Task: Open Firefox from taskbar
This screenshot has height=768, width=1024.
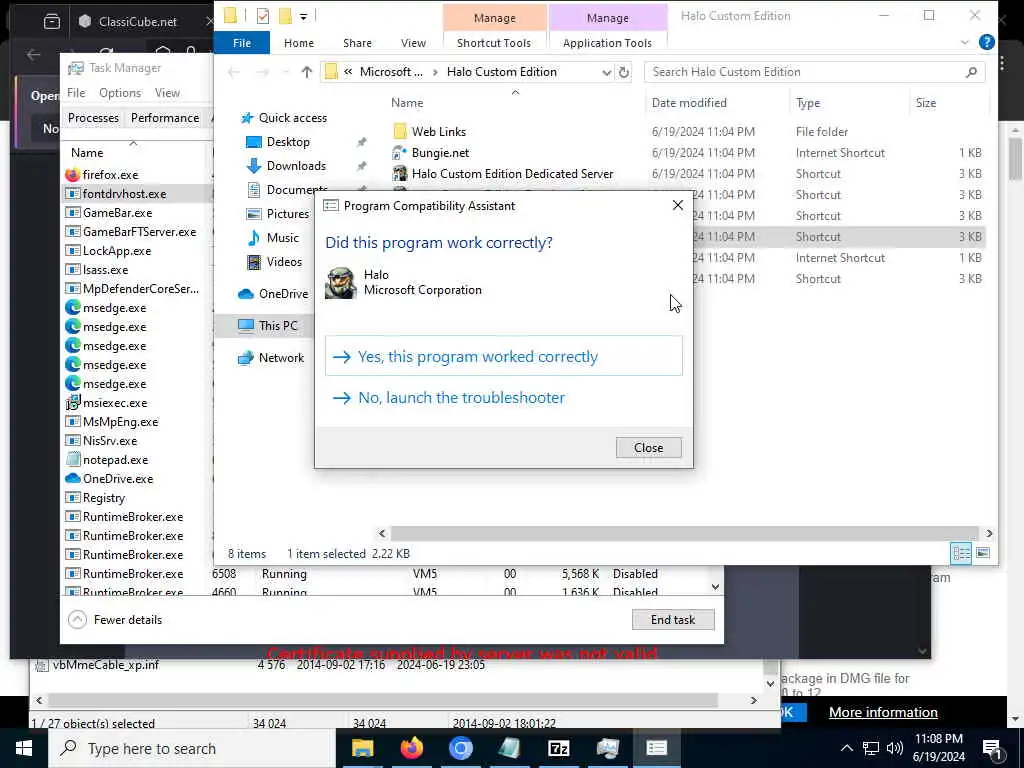Action: [x=411, y=748]
